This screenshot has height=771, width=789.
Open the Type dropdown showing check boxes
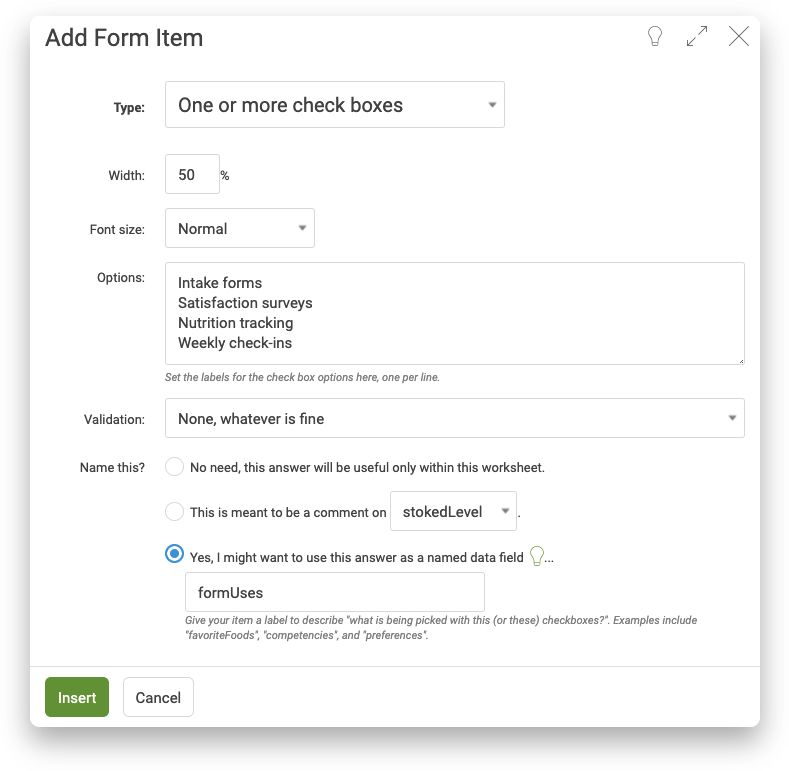[x=335, y=105]
